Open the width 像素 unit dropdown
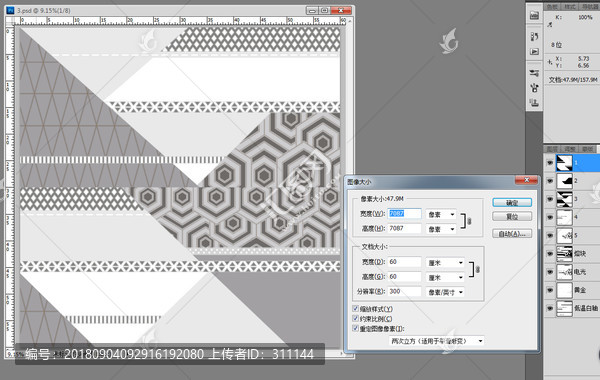Image resolution: width=600 pixels, height=380 pixels. pos(441,214)
